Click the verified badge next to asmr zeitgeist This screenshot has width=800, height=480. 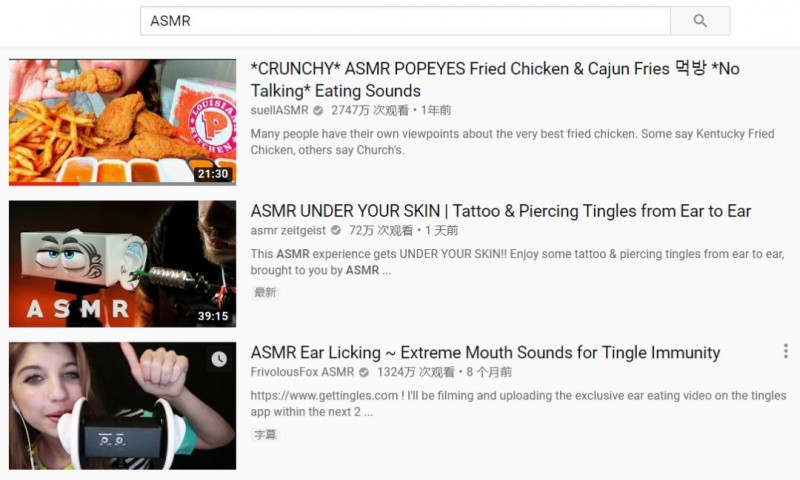coord(336,231)
